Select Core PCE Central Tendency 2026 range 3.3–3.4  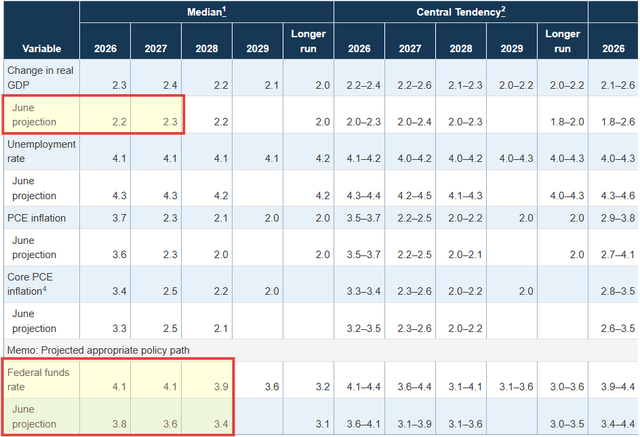(x=363, y=291)
